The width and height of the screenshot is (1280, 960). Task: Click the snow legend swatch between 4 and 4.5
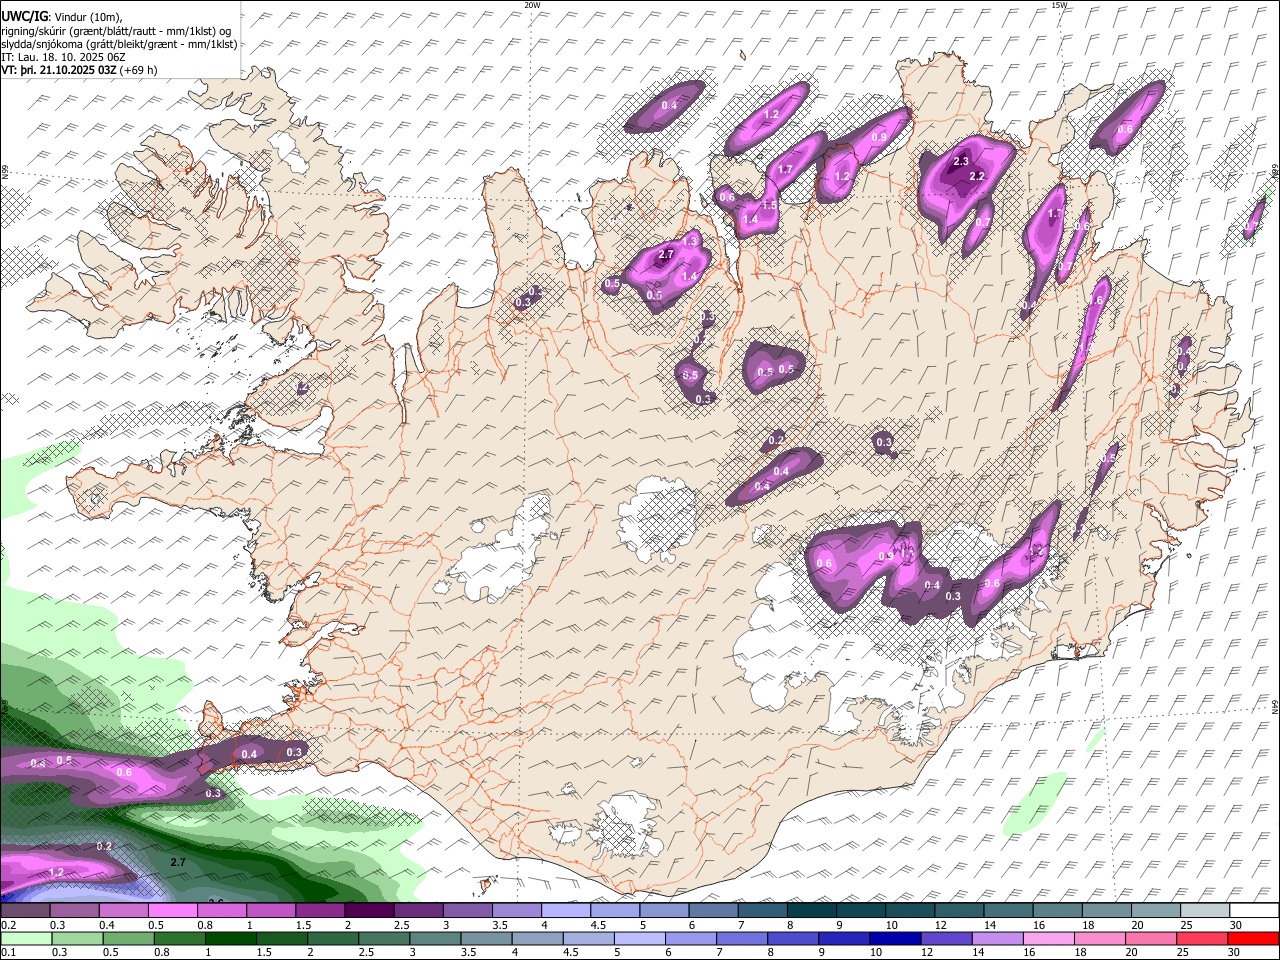[x=566, y=910]
